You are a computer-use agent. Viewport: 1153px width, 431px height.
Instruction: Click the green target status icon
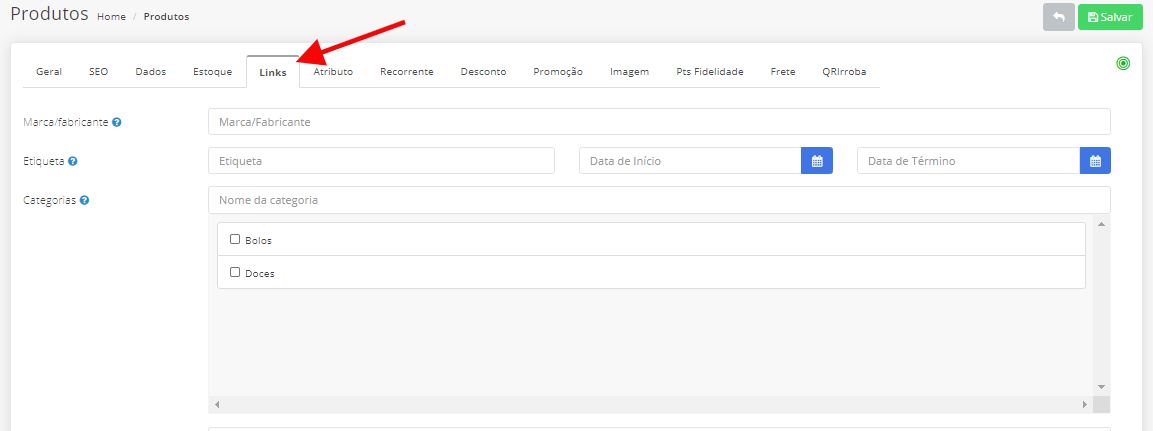[1122, 64]
